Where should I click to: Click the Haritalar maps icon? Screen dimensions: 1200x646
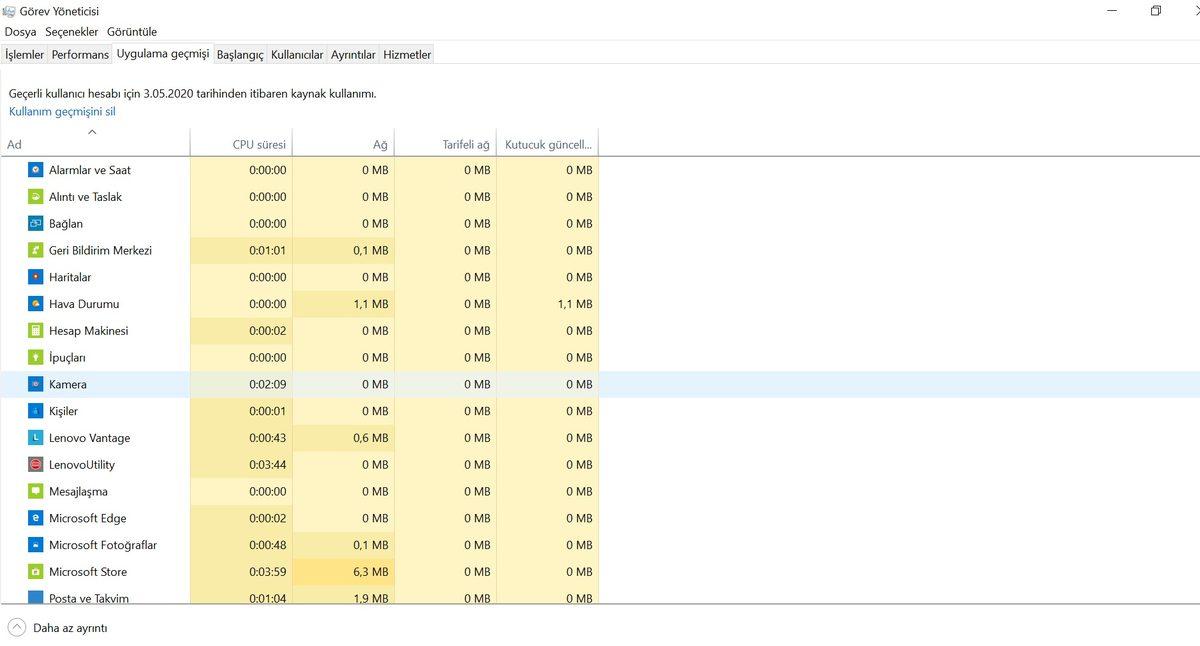click(x=36, y=277)
